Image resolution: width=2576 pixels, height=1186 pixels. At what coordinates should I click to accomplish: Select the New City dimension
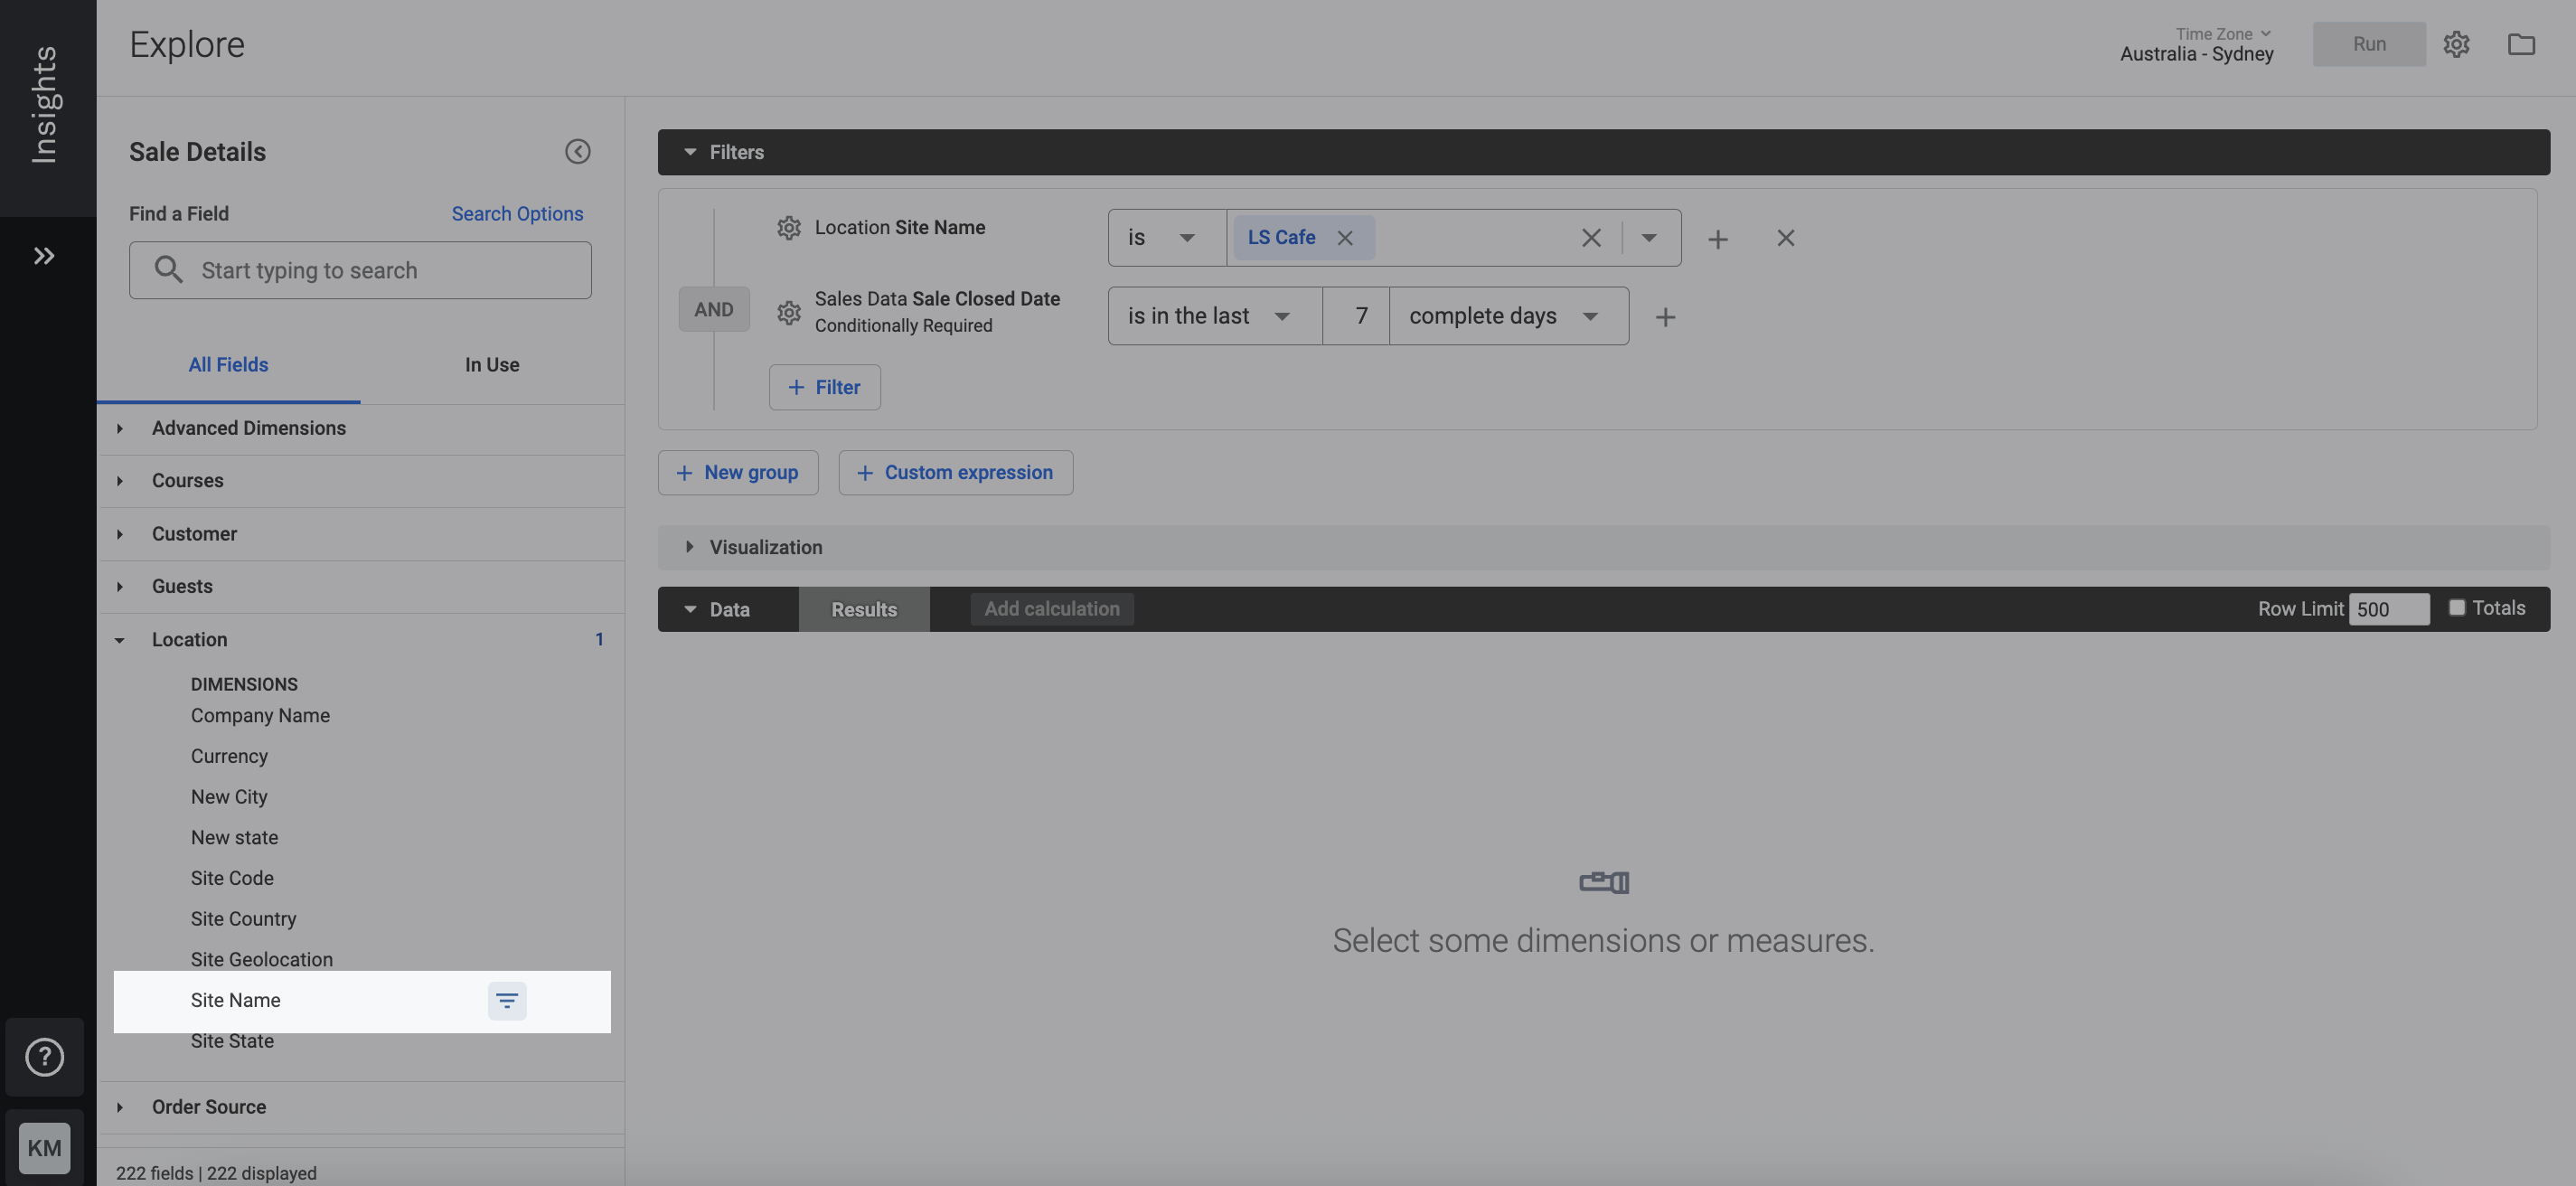point(229,798)
